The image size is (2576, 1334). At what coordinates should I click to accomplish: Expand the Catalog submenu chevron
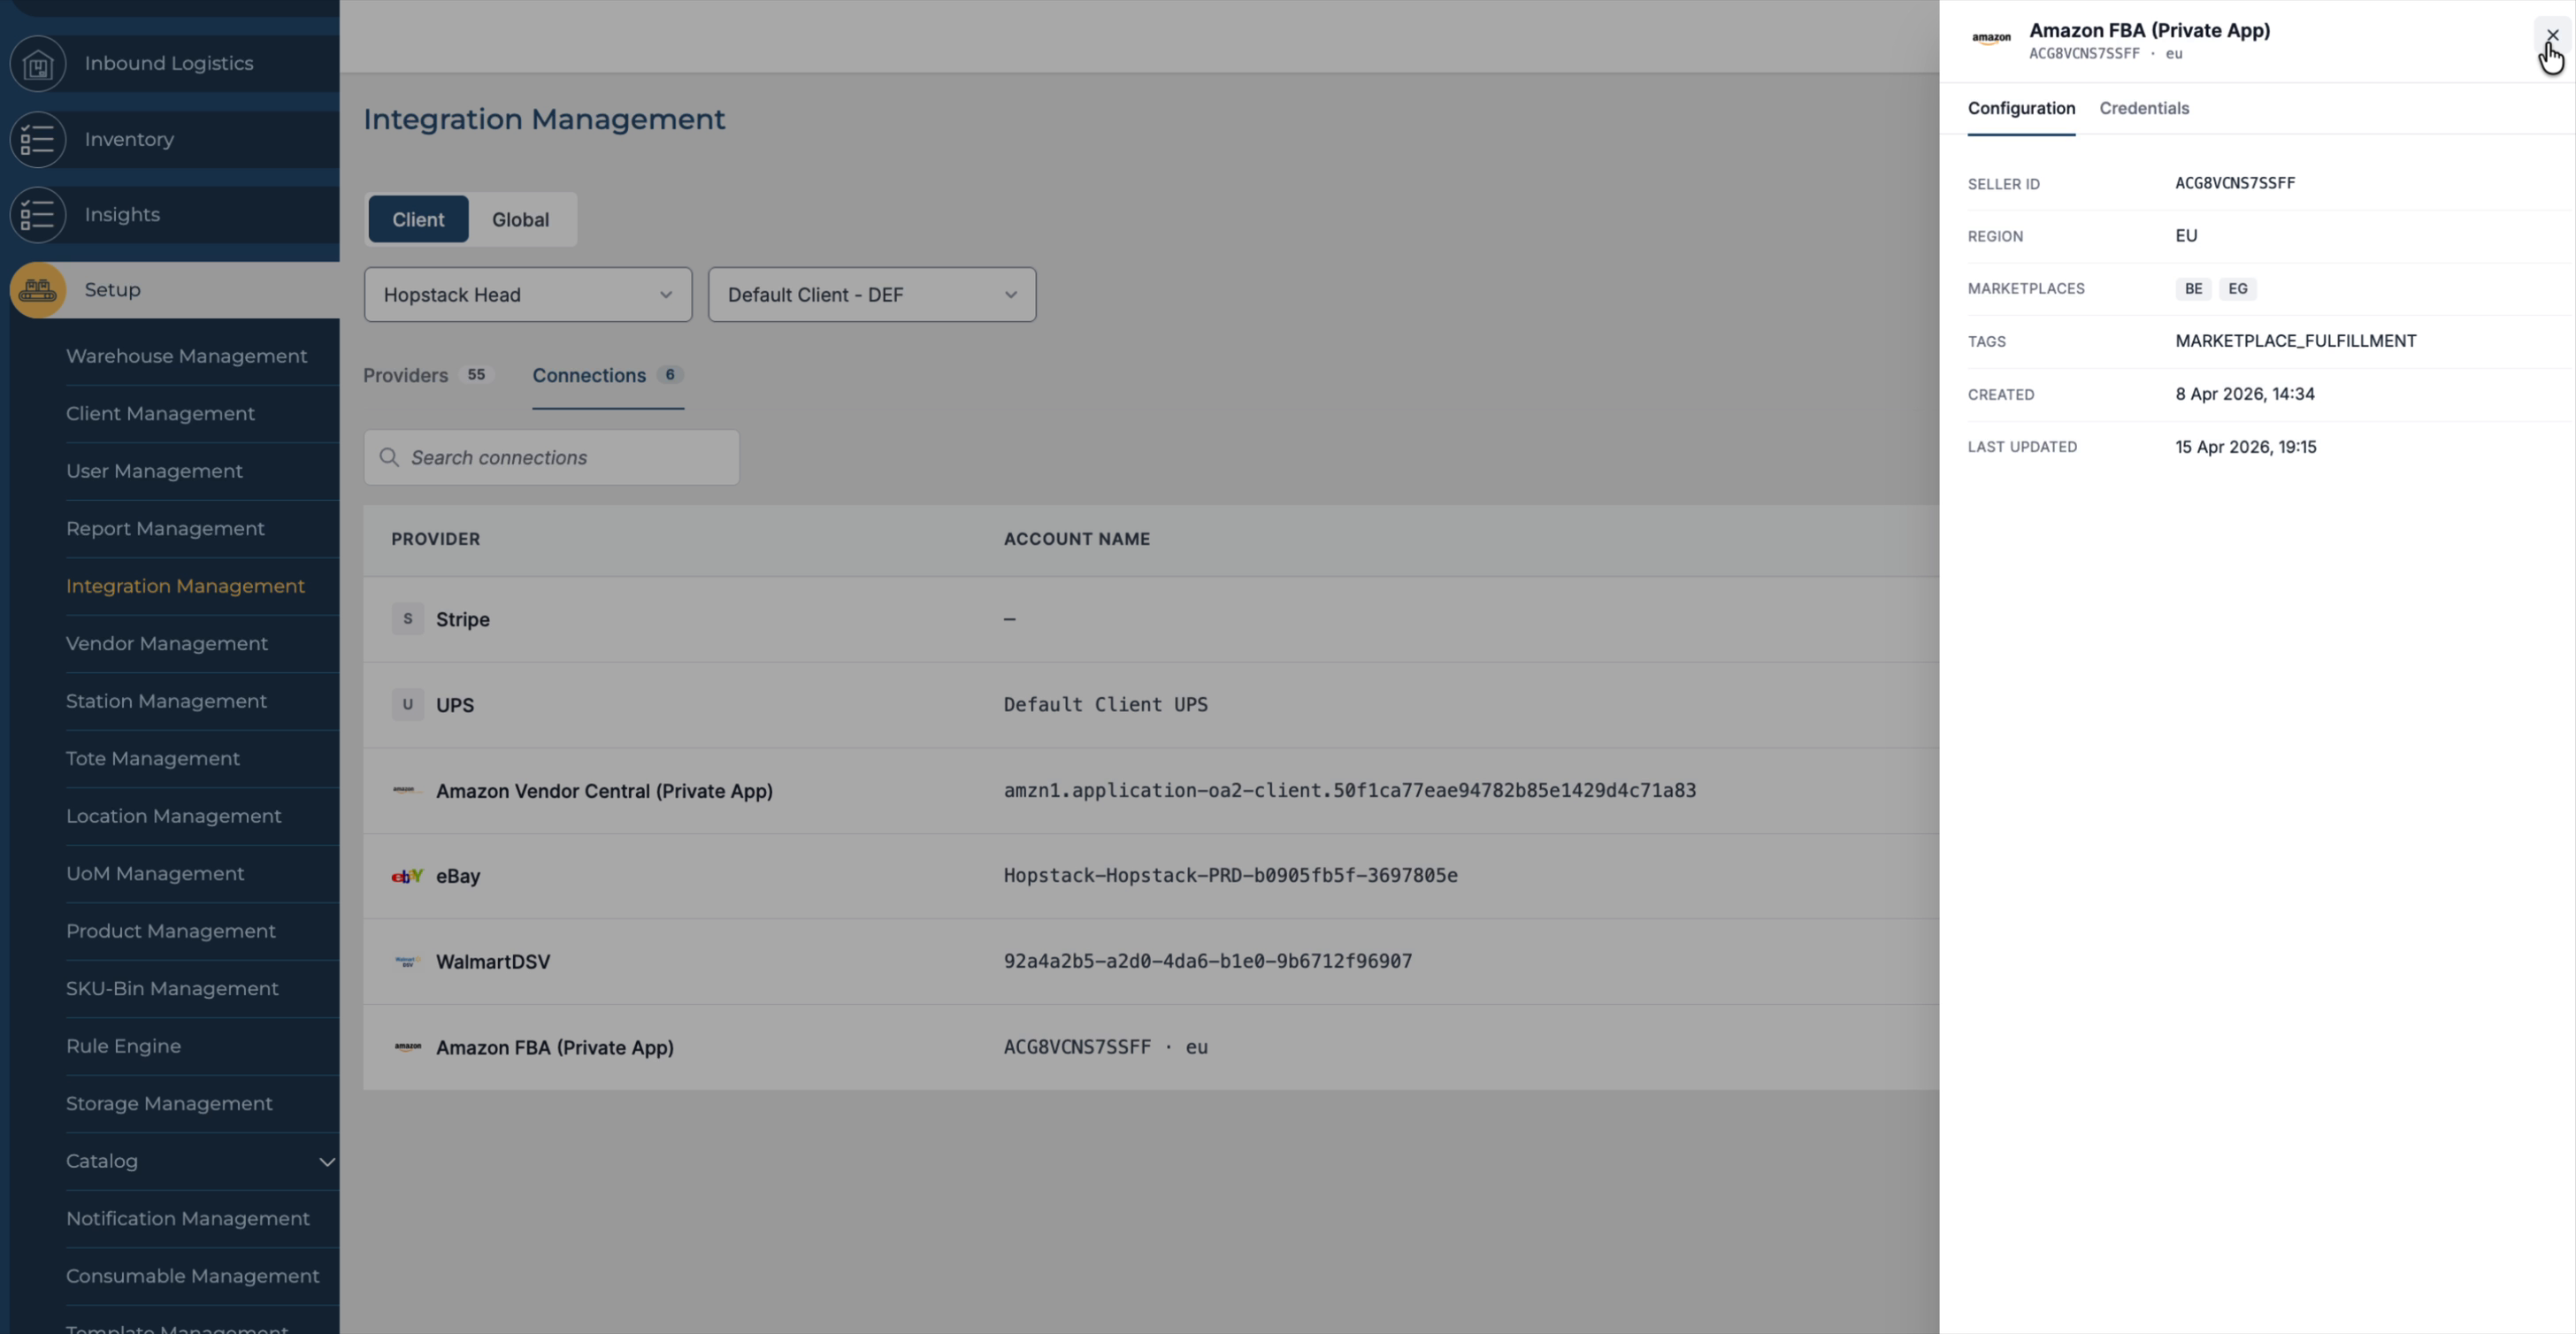327,1162
